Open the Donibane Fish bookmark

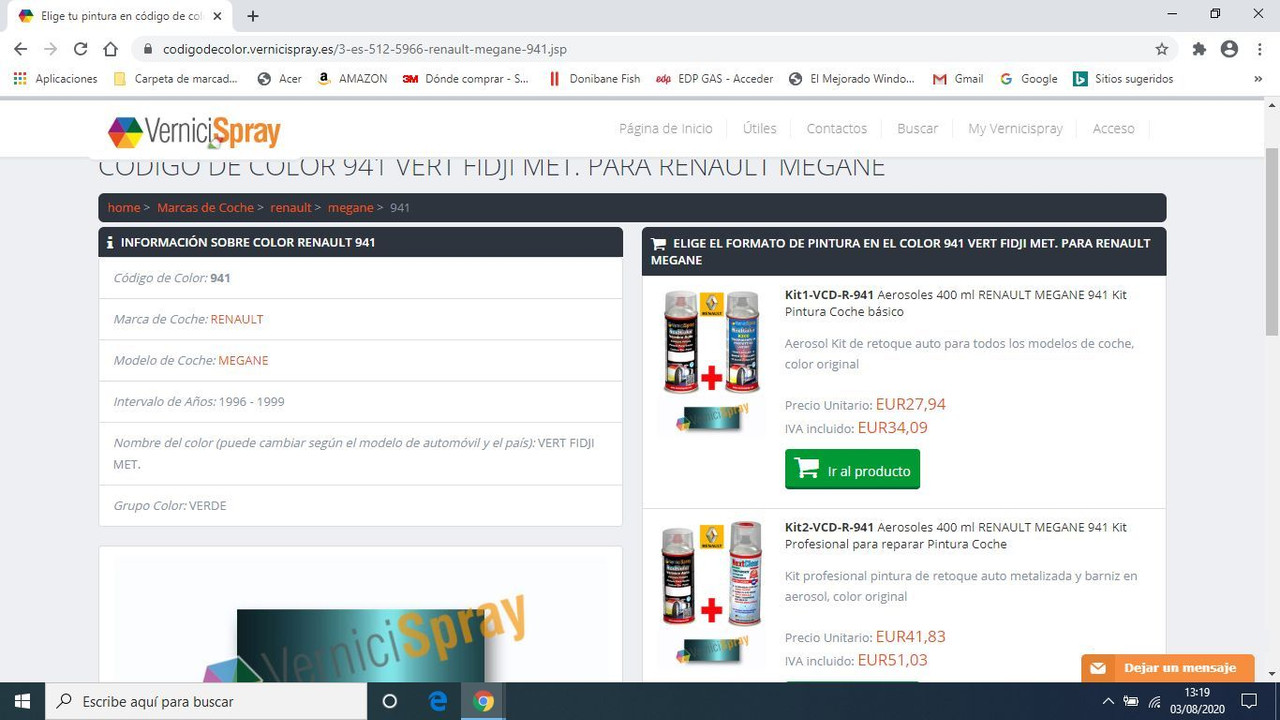tap(594, 79)
